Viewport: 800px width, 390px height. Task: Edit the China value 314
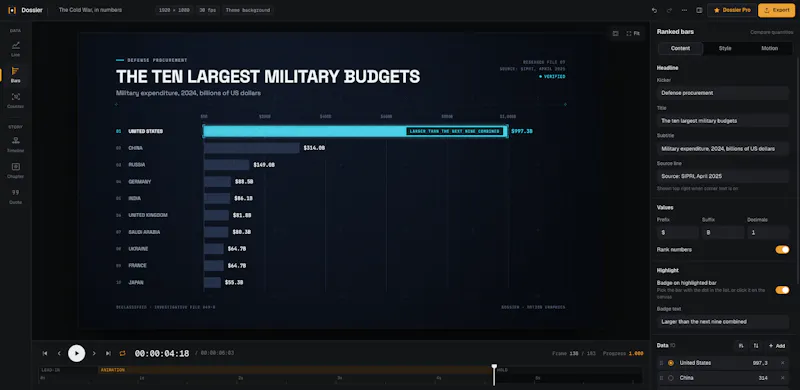coord(763,378)
